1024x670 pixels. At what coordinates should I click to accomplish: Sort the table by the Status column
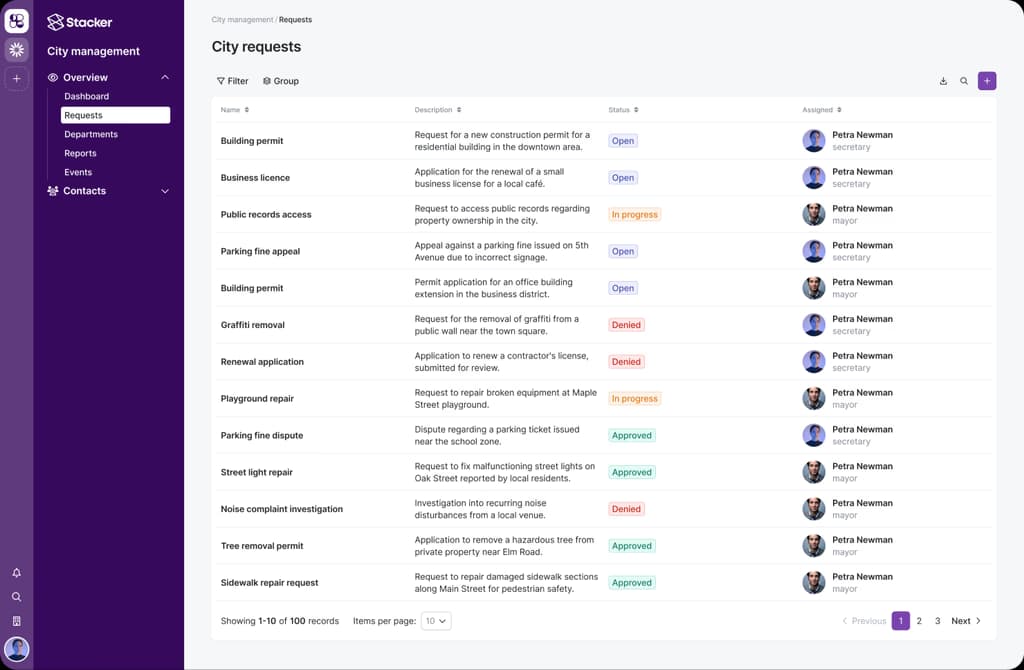[x=623, y=110]
